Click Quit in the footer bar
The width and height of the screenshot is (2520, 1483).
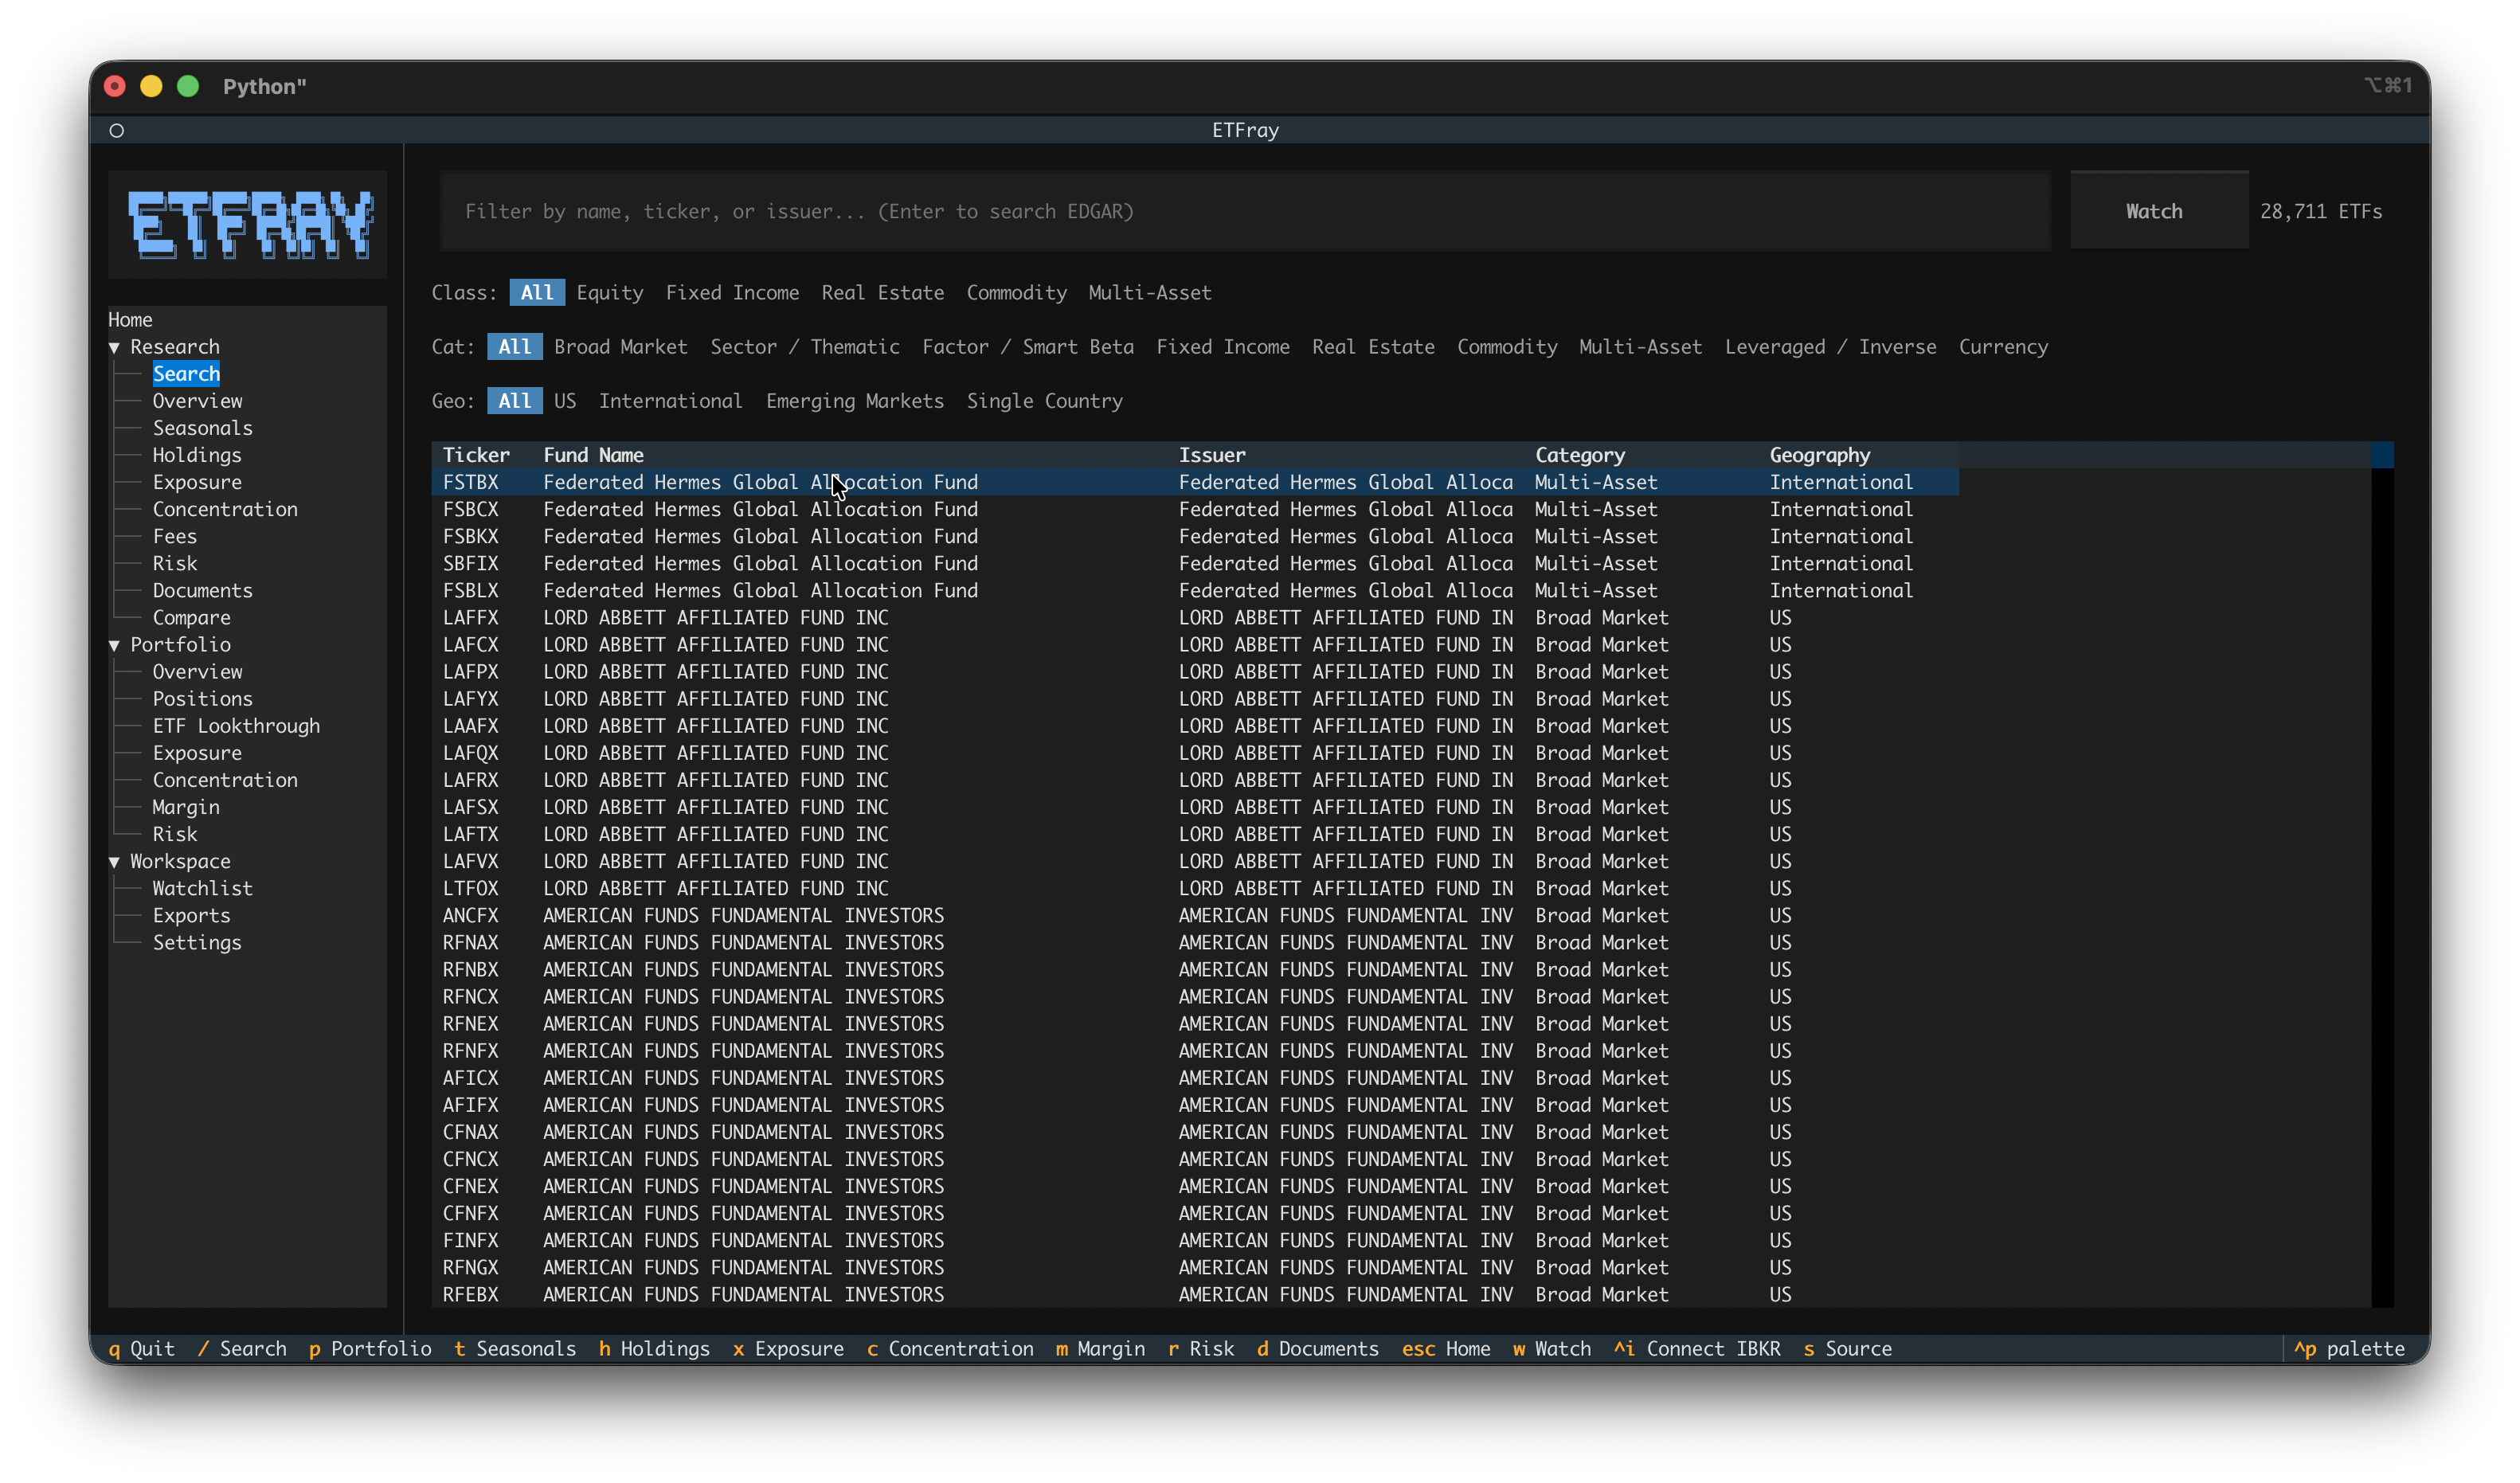coord(141,1349)
